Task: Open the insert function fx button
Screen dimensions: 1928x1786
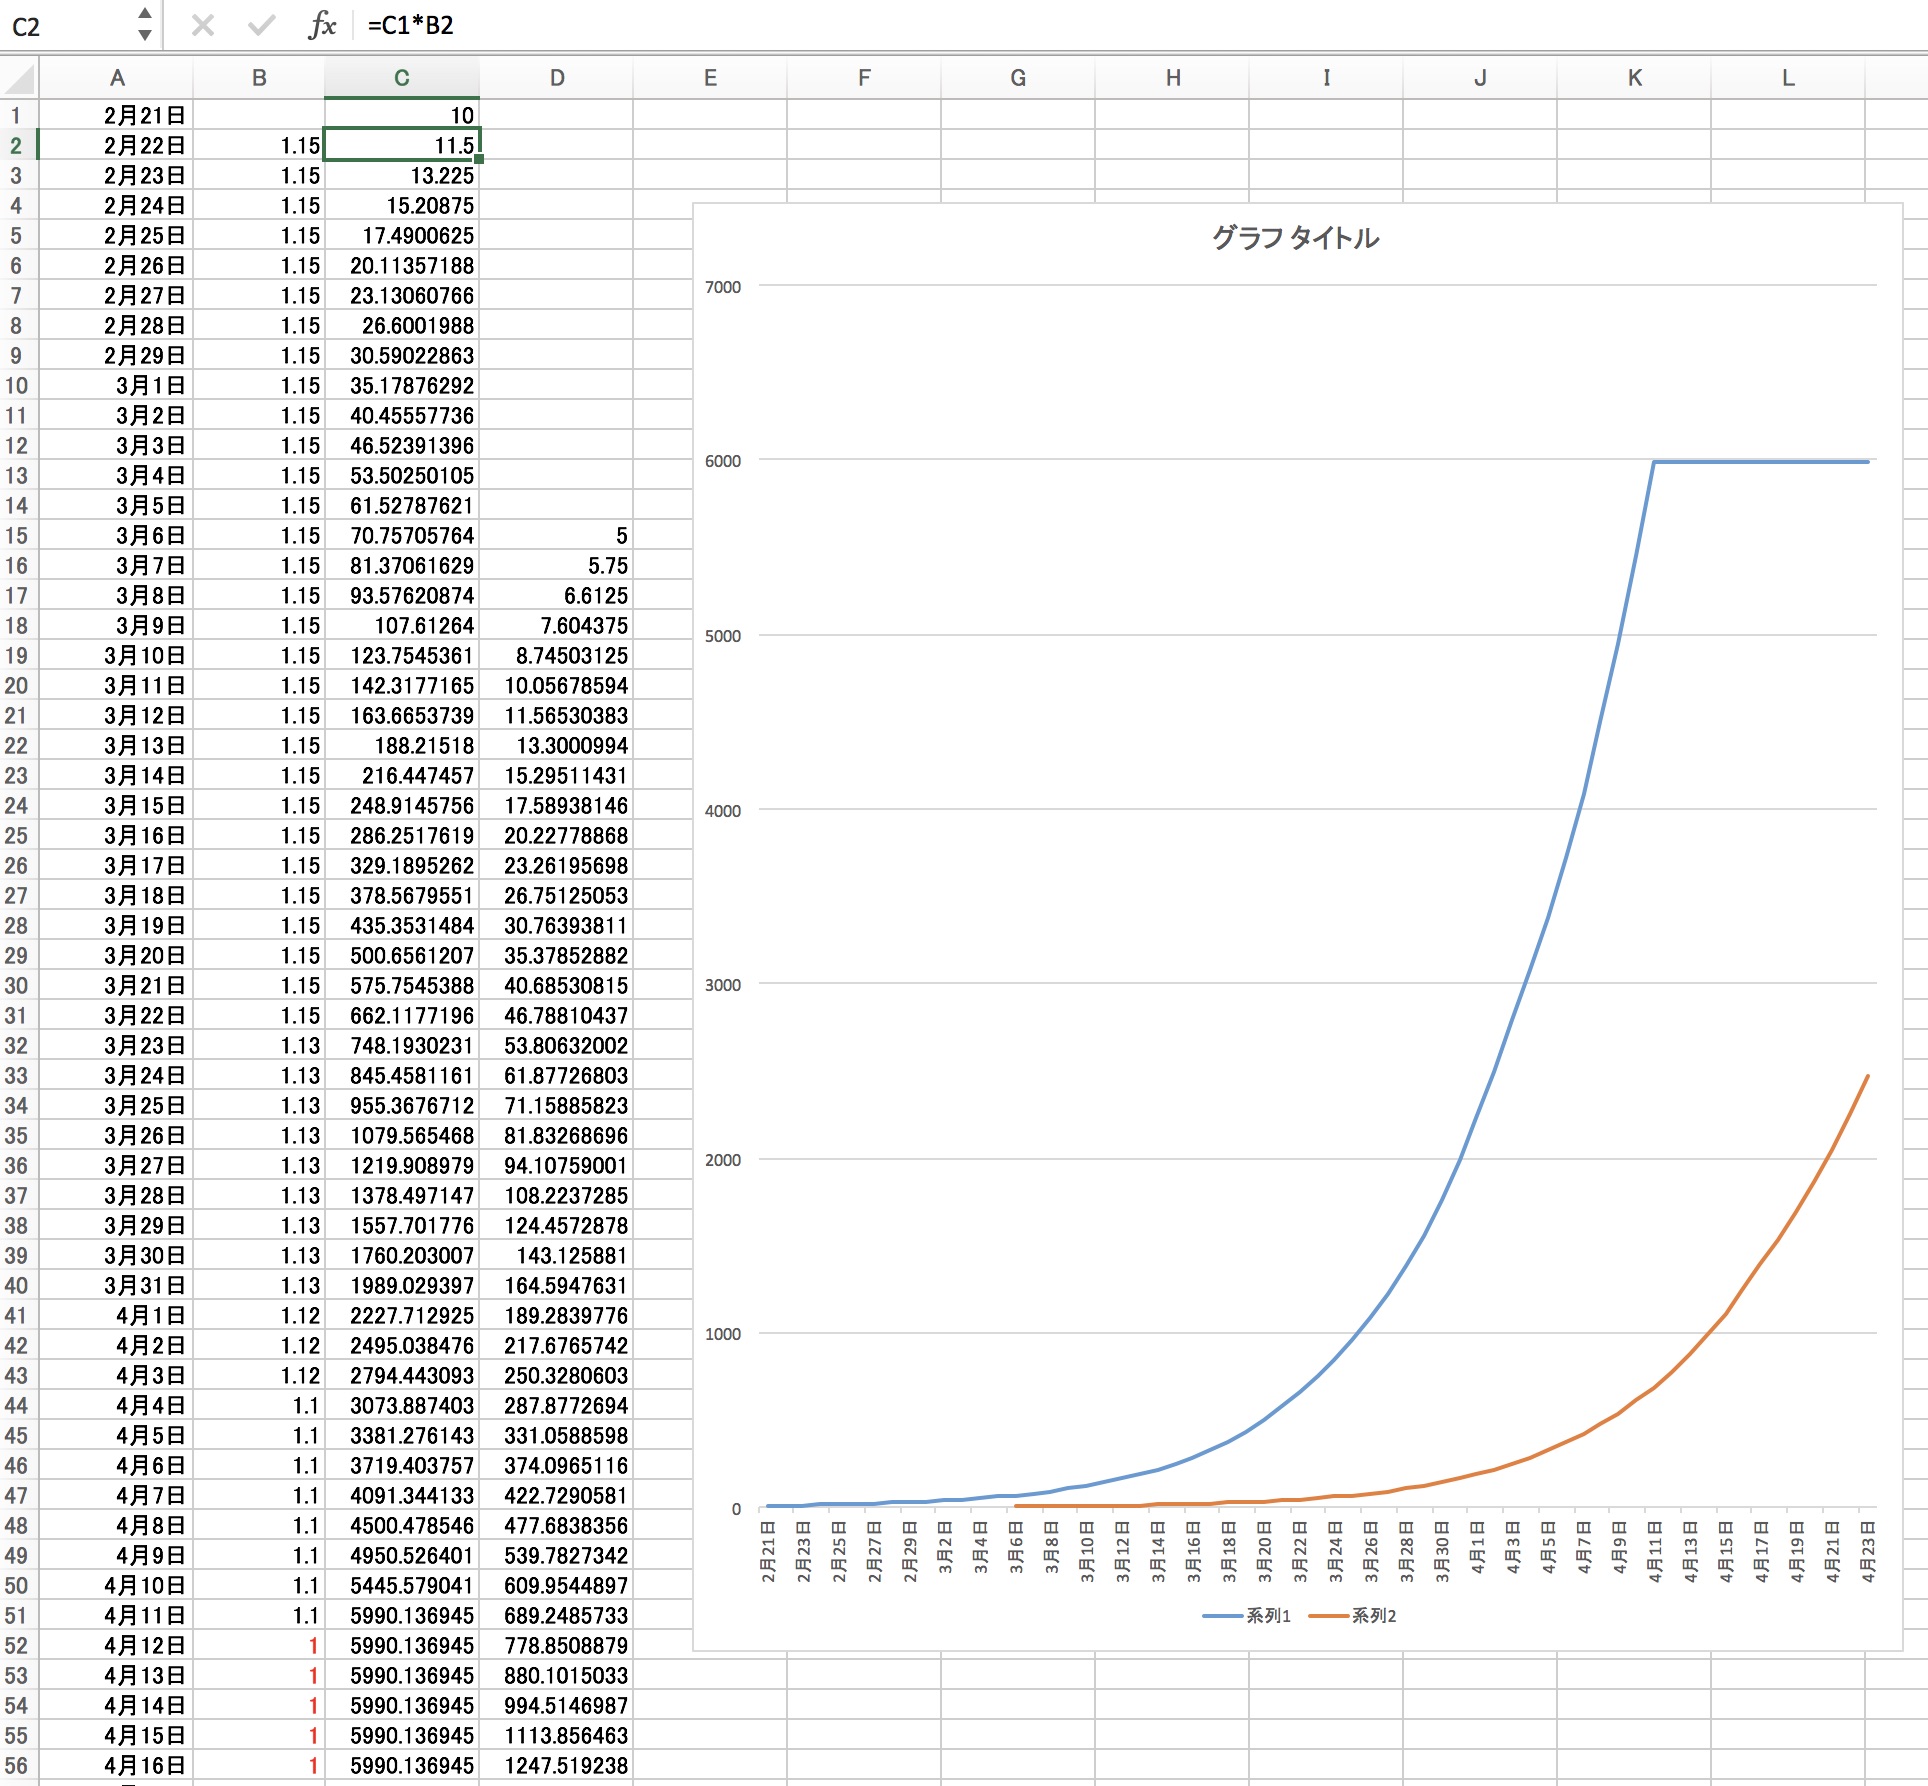Action: [x=322, y=25]
